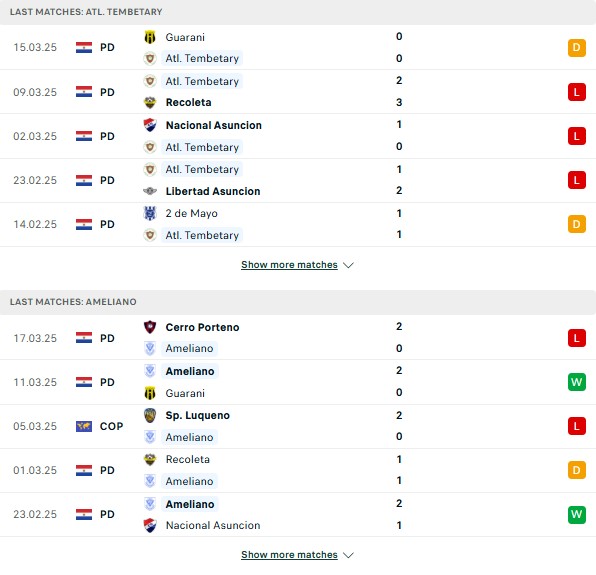Open the Cerro Porteno team name

coord(202,327)
